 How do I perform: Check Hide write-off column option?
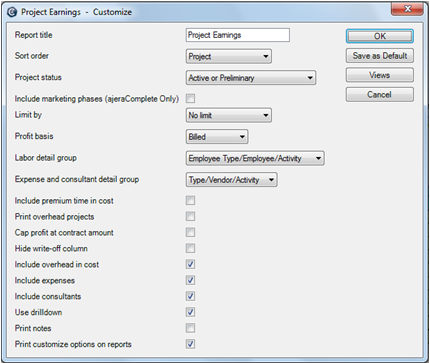(x=190, y=248)
